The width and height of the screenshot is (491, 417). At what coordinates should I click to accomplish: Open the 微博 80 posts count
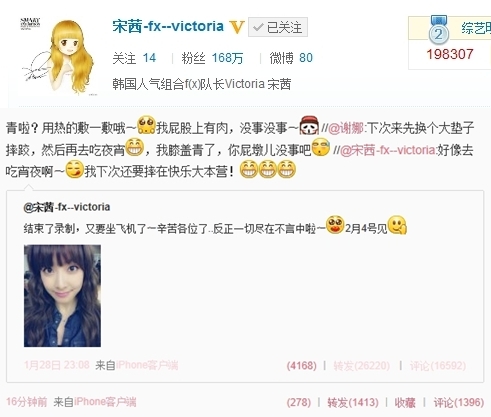coord(291,58)
